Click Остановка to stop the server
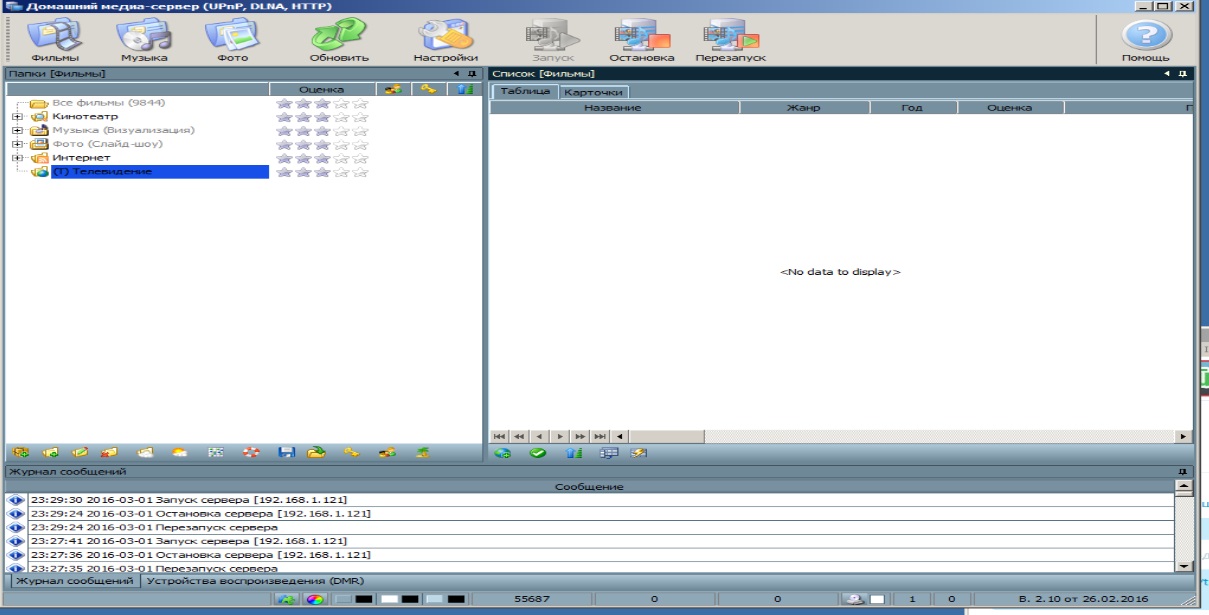Screen dimensions: 1209x615 (641, 40)
